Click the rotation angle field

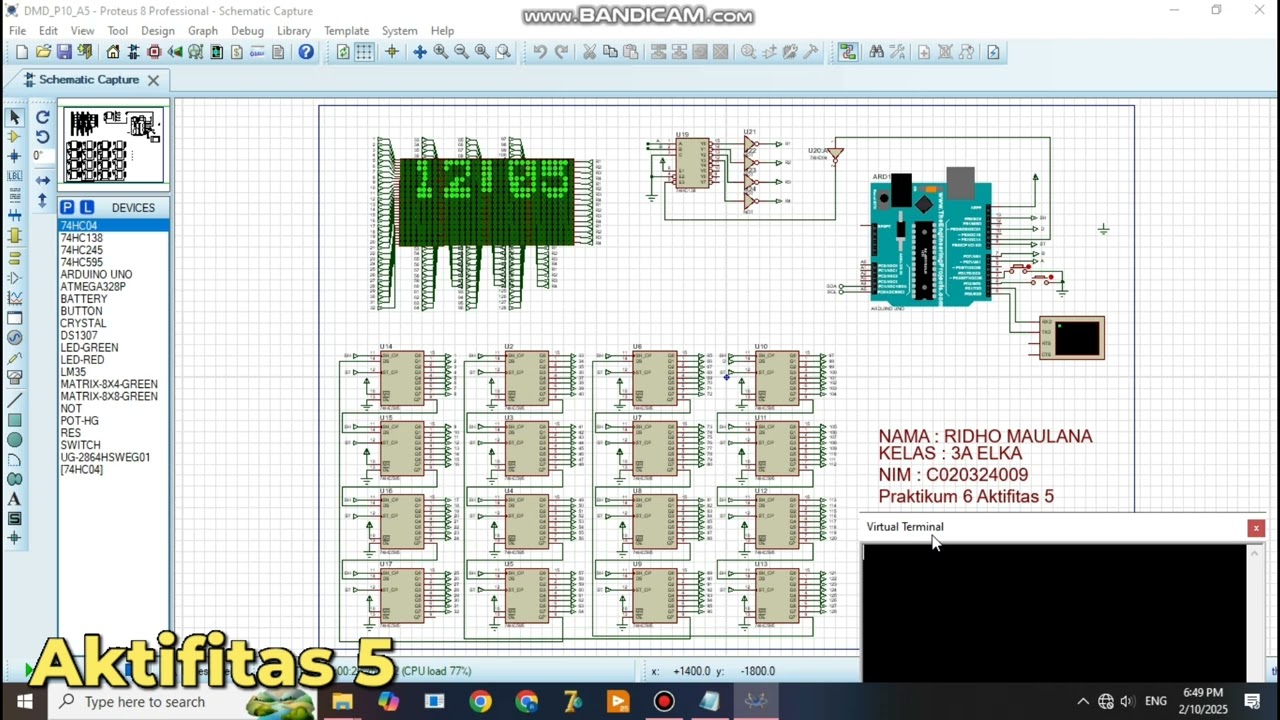click(x=41, y=156)
